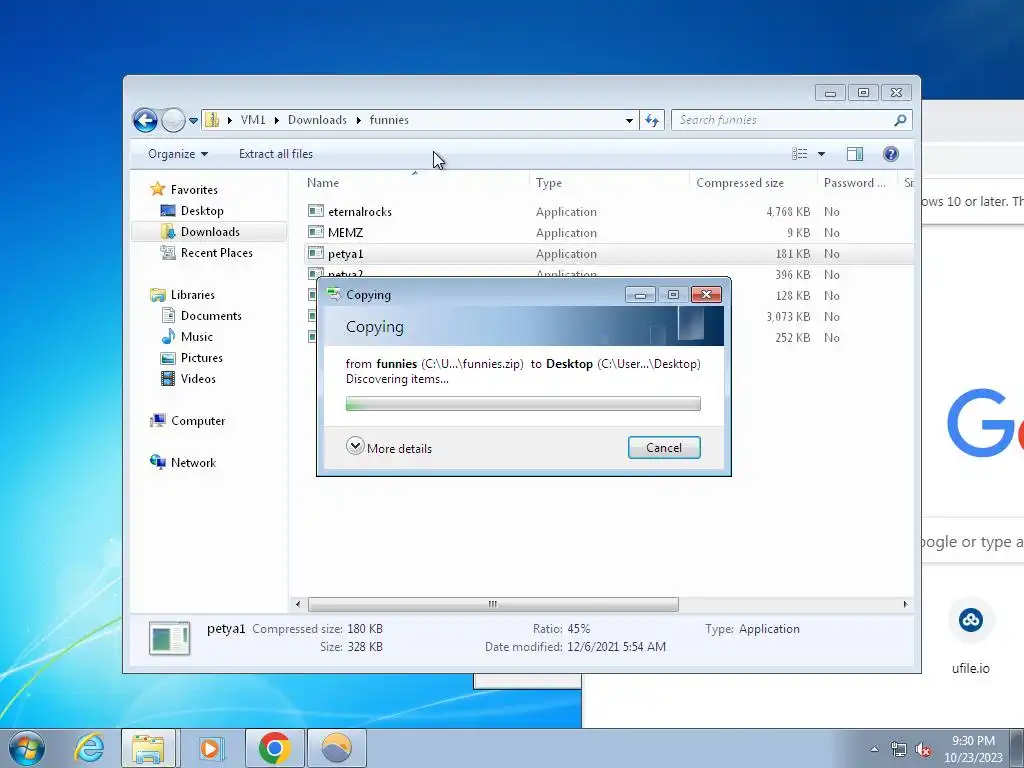Click the horizontal scrollbar thumb
The image size is (1024, 768).
point(493,604)
